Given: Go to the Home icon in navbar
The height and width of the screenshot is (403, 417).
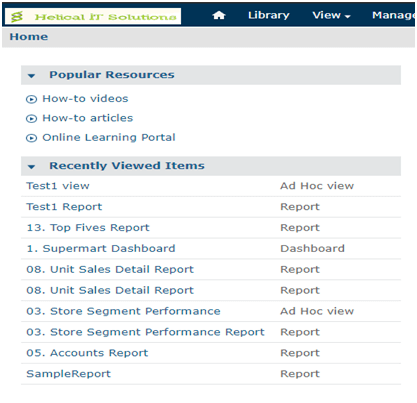Looking at the screenshot, I should tap(219, 15).
